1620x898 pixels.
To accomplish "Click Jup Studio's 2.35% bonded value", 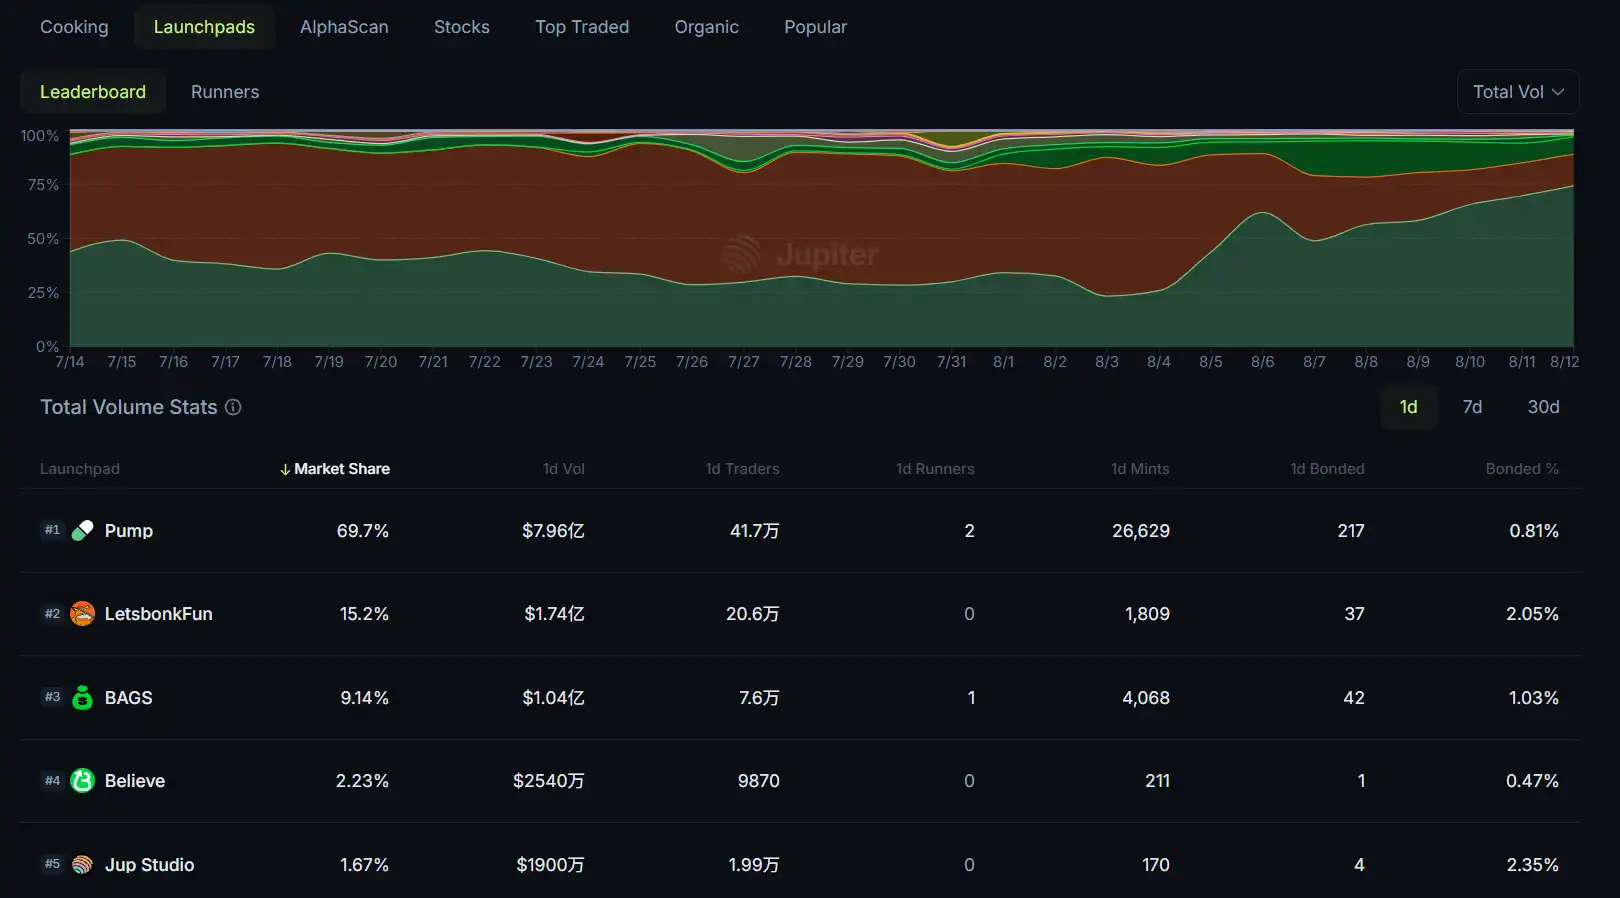I will point(1532,865).
